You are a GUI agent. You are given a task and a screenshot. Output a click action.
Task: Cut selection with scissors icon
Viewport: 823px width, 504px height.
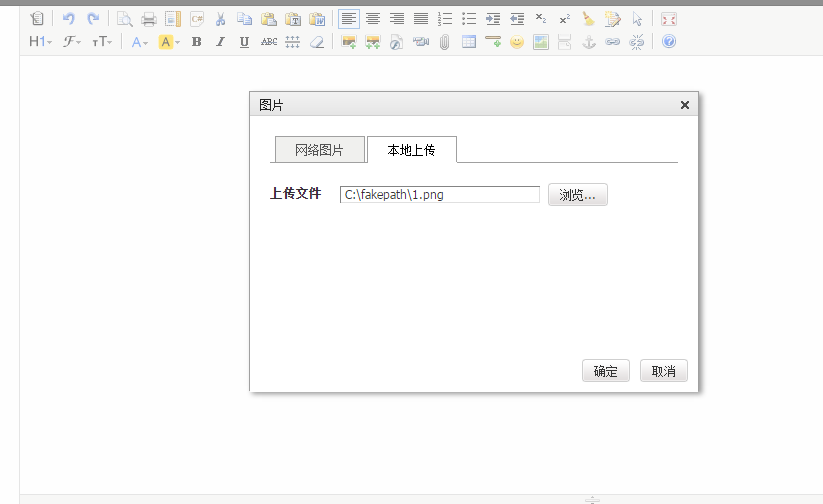pos(220,19)
